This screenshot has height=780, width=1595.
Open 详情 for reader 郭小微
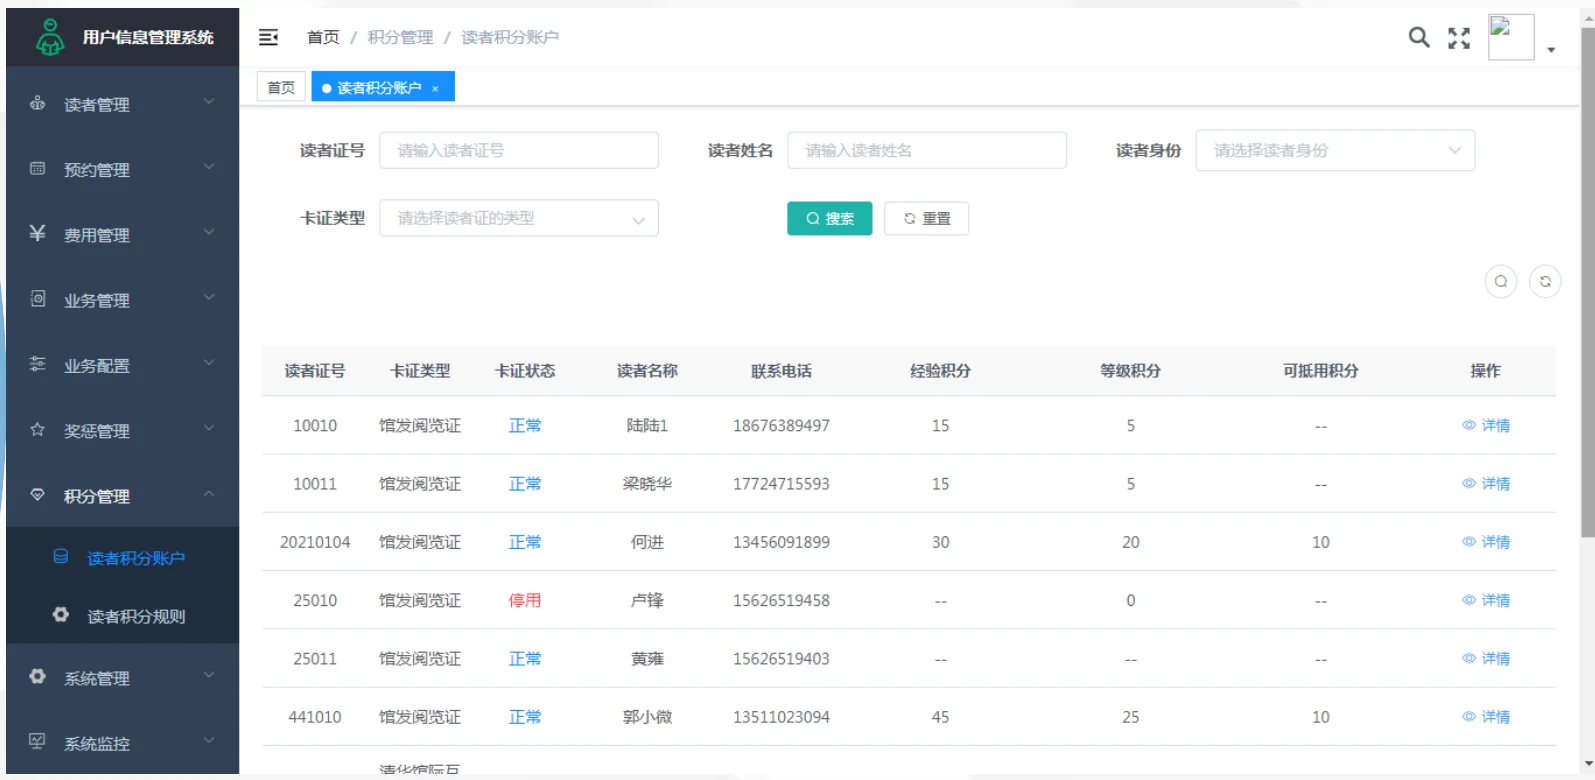click(x=1486, y=717)
